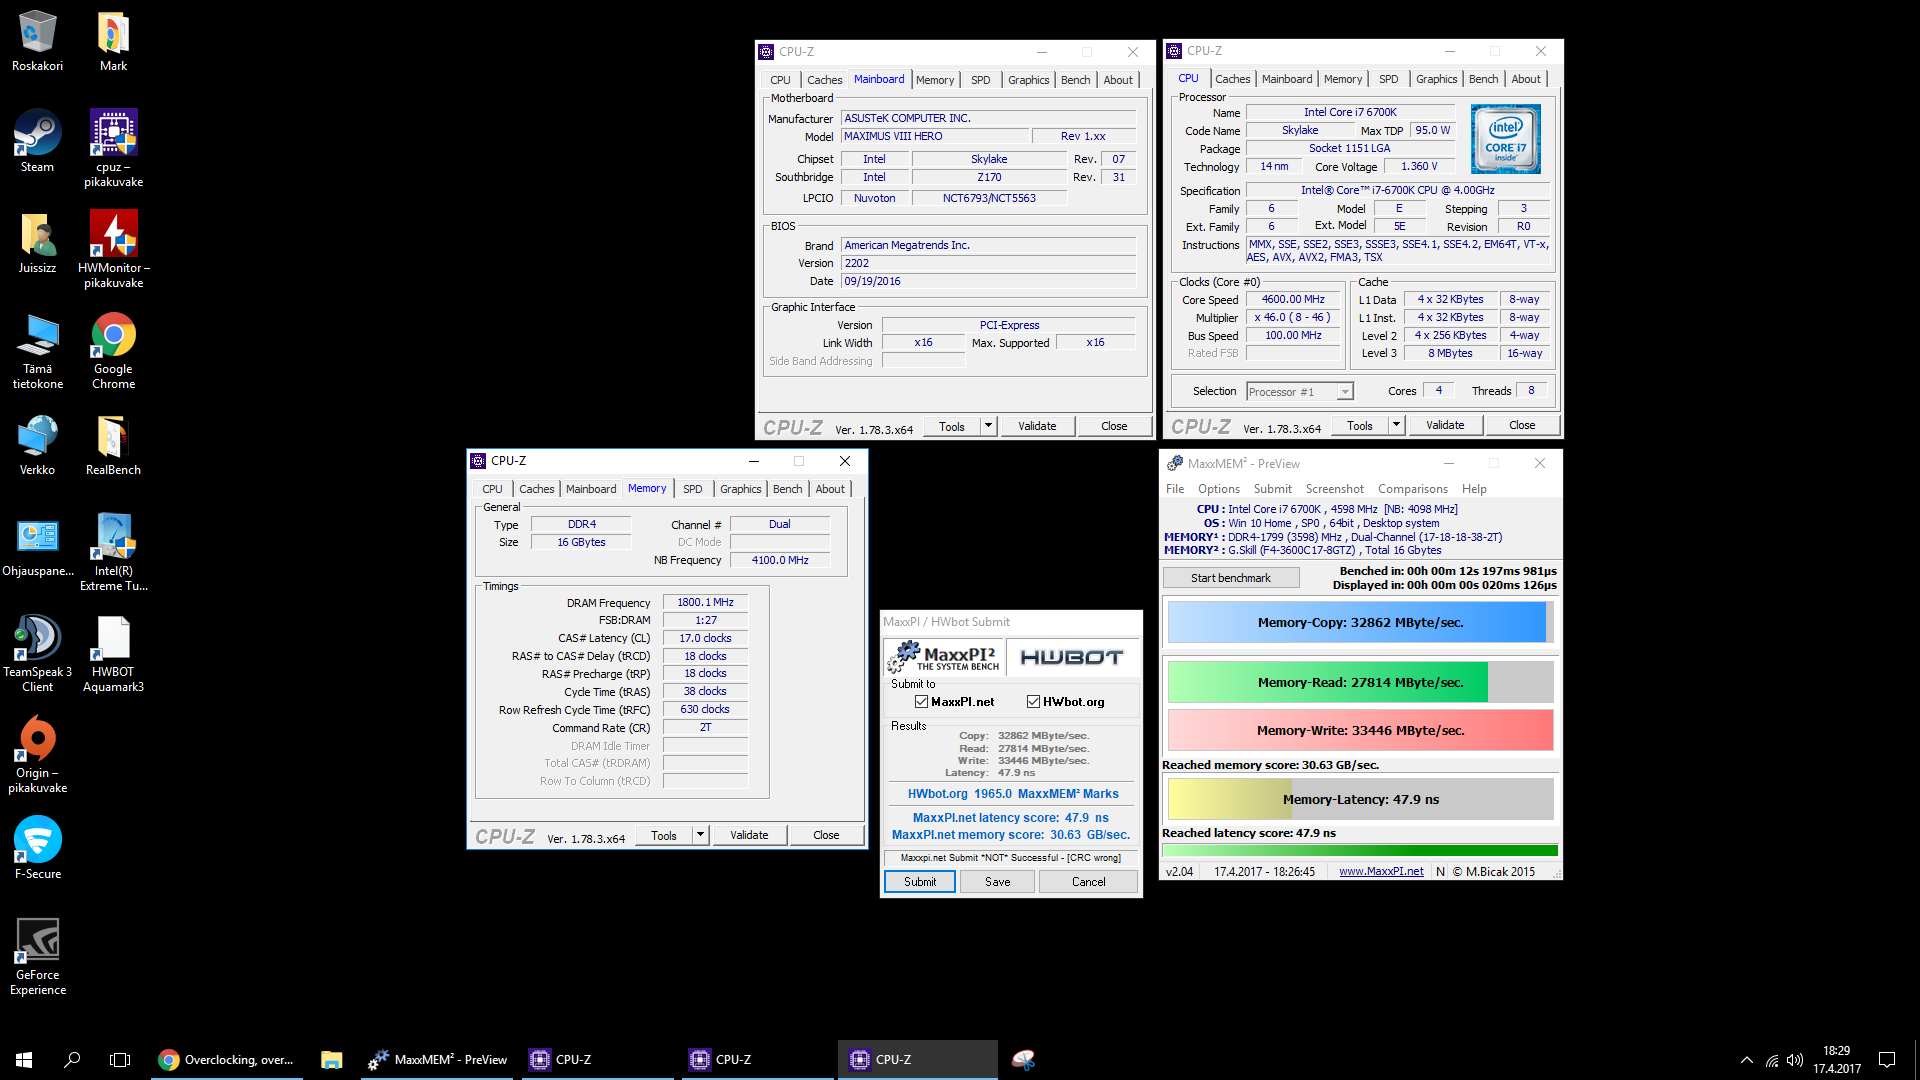
Task: Open About tab in Mainboard CPU-Z window
Action: click(x=1118, y=80)
